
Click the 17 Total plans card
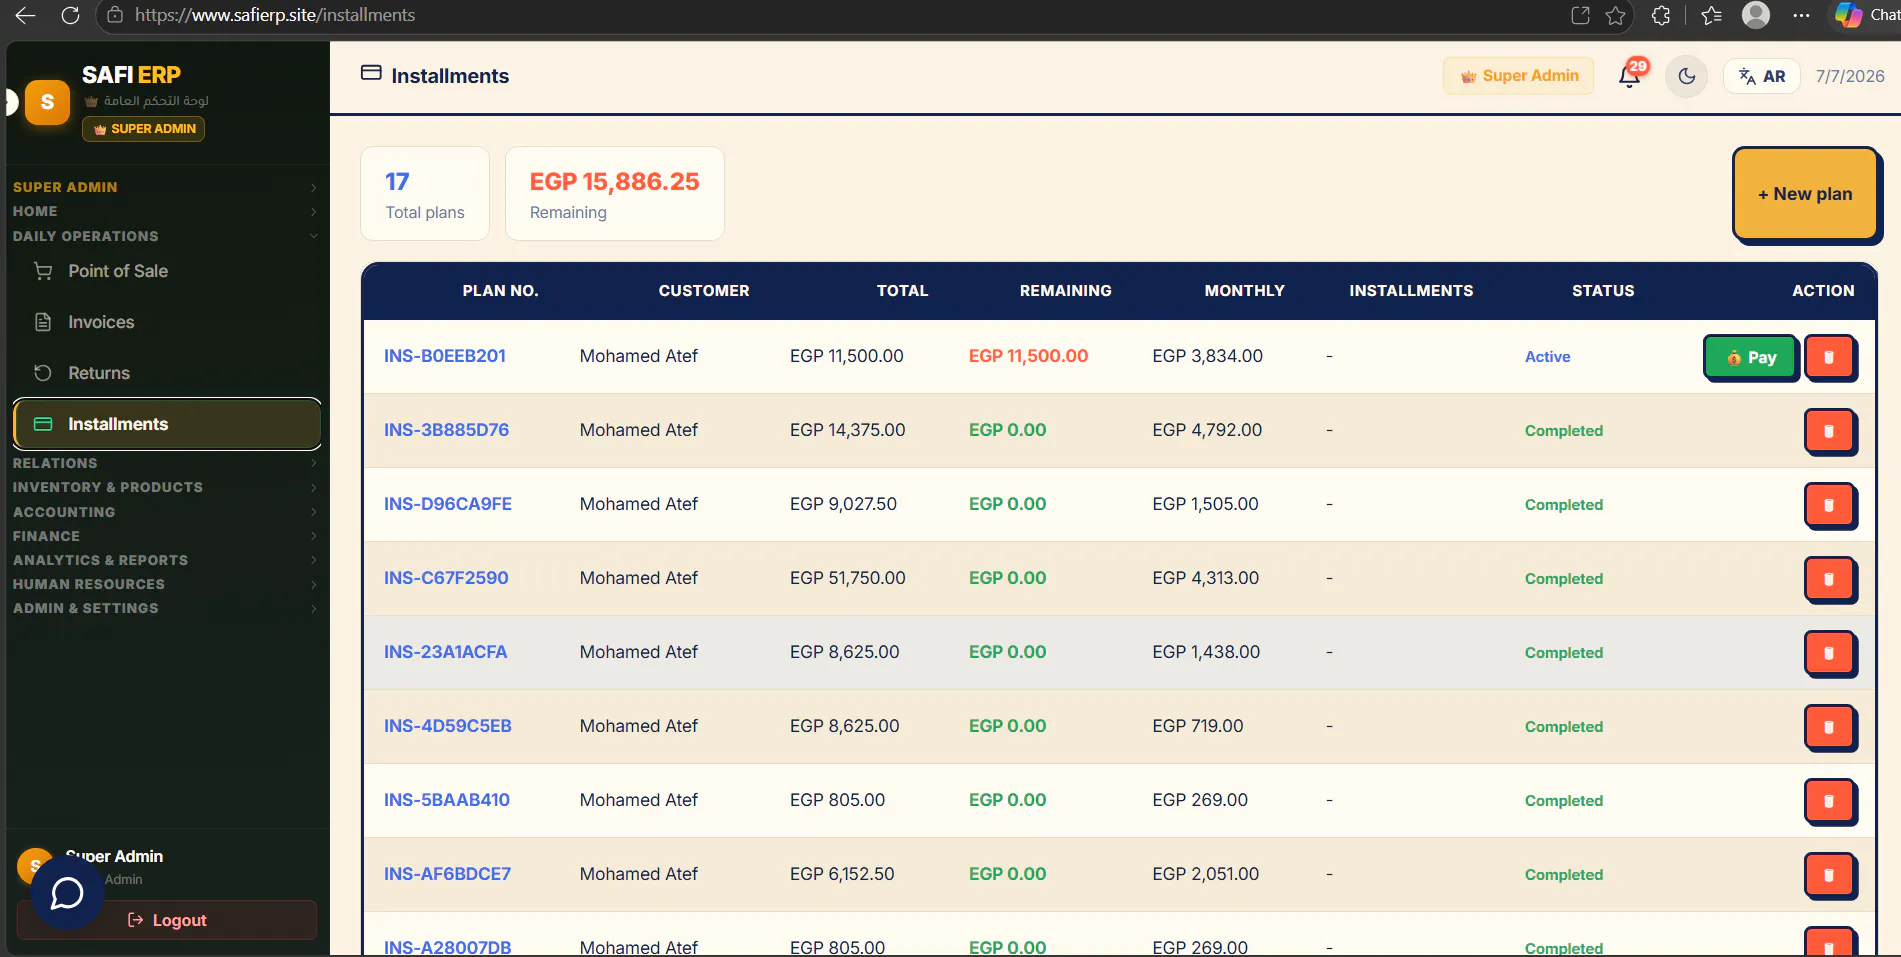[x=425, y=194]
